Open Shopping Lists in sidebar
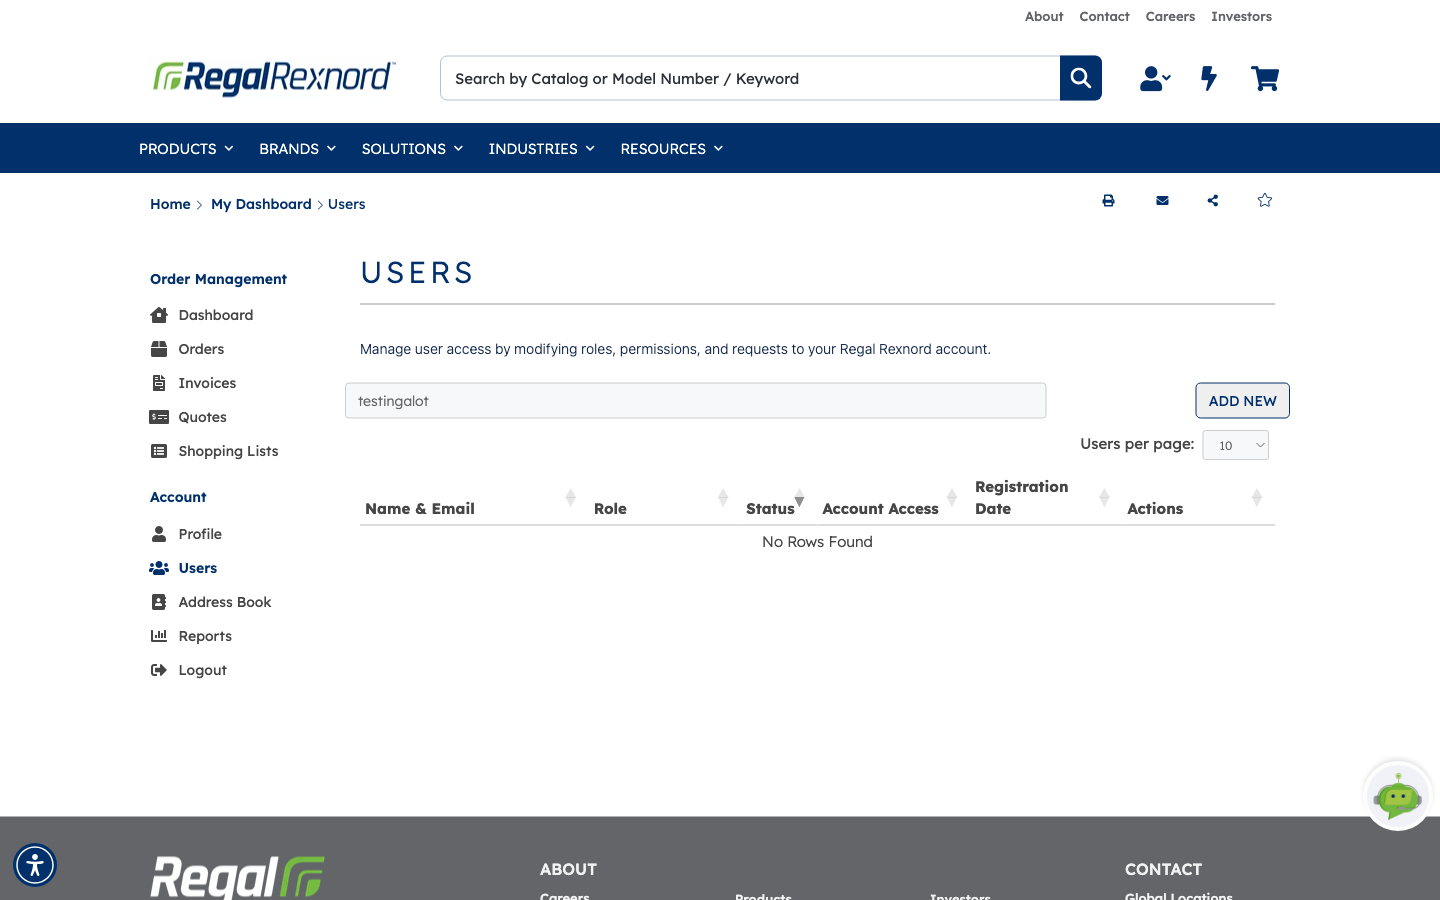This screenshot has height=900, width=1440. point(214,451)
